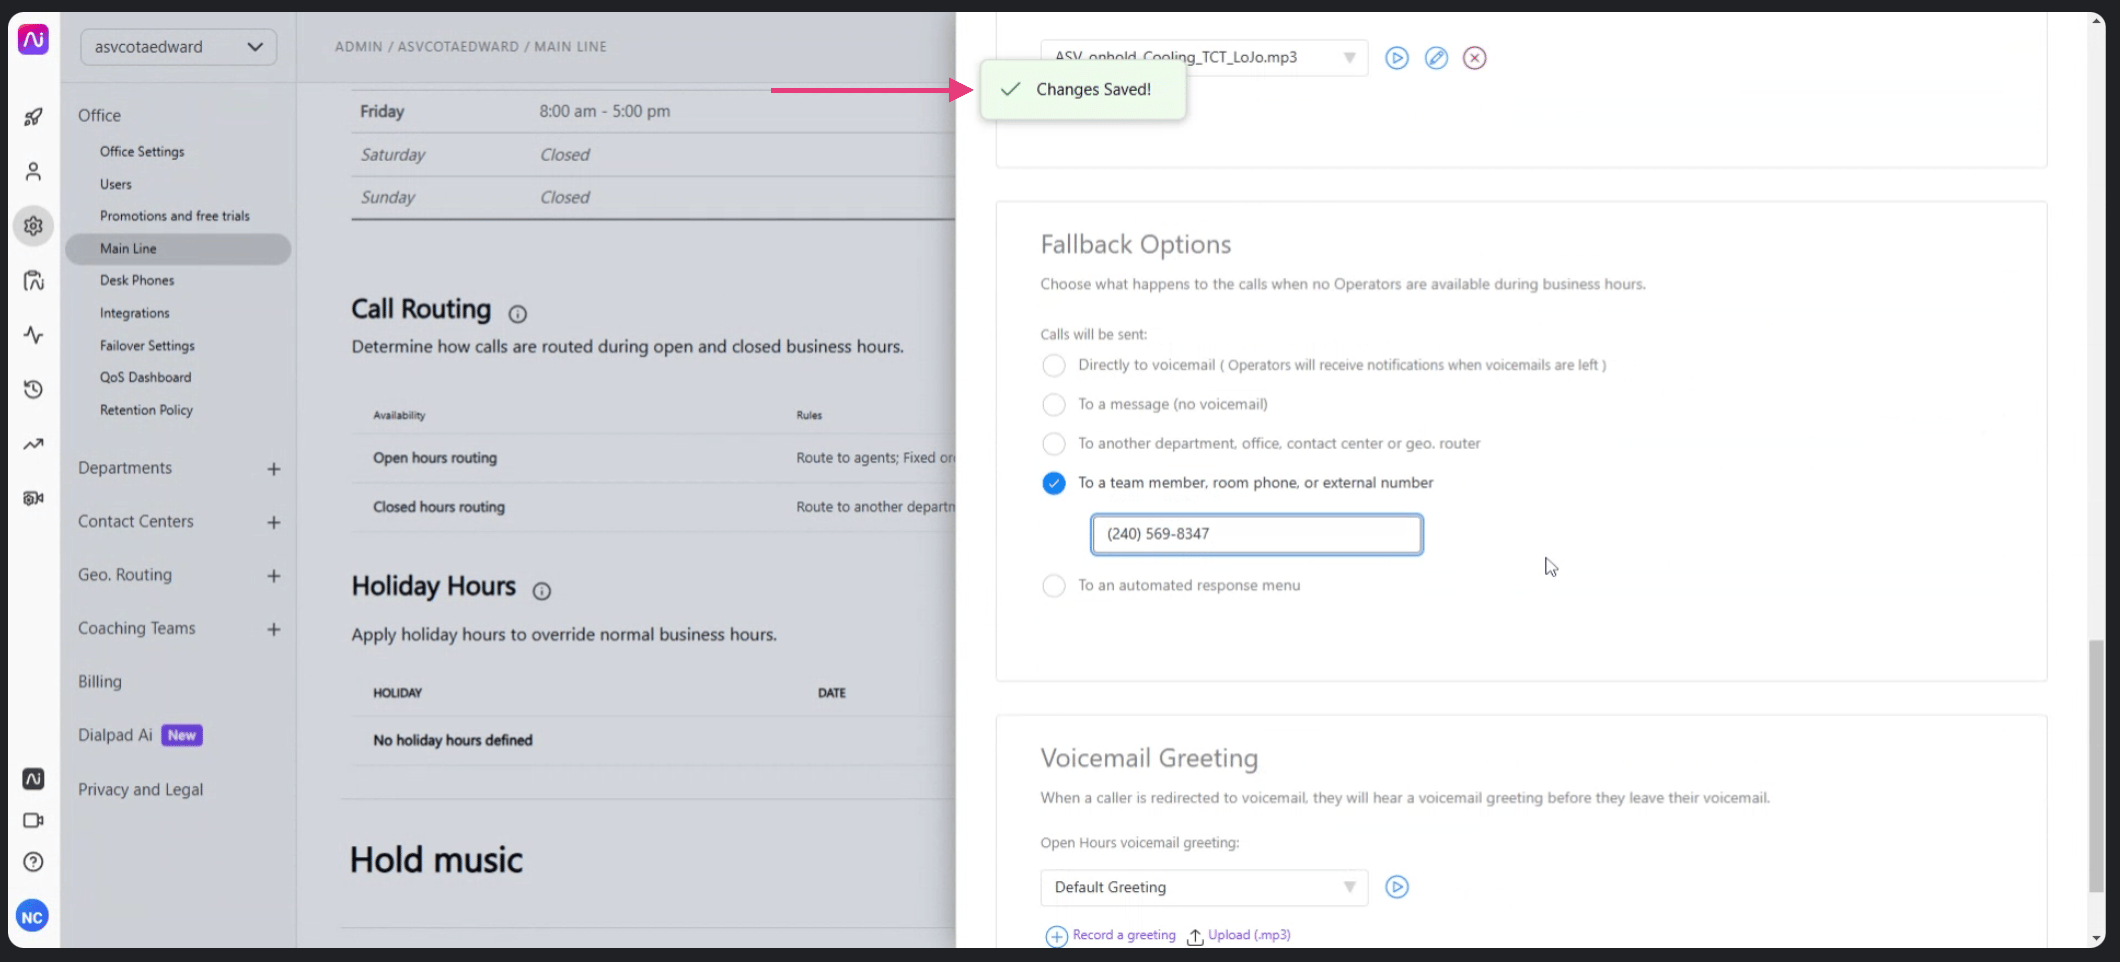
Task: Select Main Line in the sidebar
Action: click(x=178, y=249)
